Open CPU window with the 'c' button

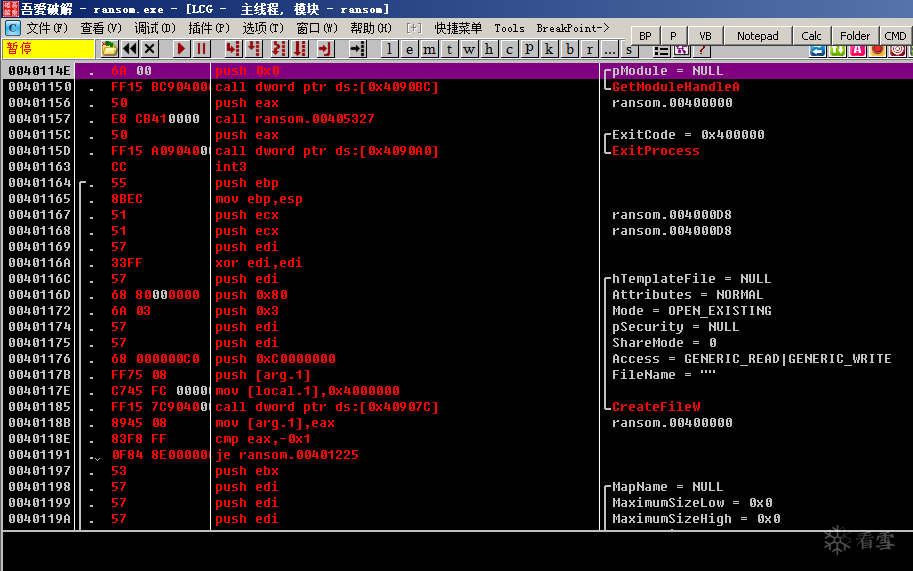509,49
